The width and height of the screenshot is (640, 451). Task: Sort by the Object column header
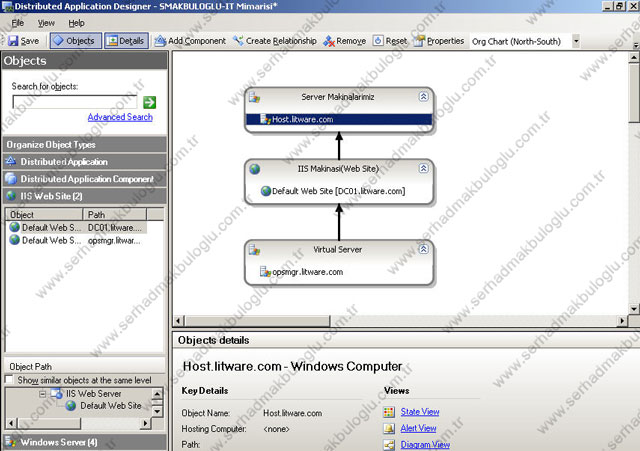[44, 214]
